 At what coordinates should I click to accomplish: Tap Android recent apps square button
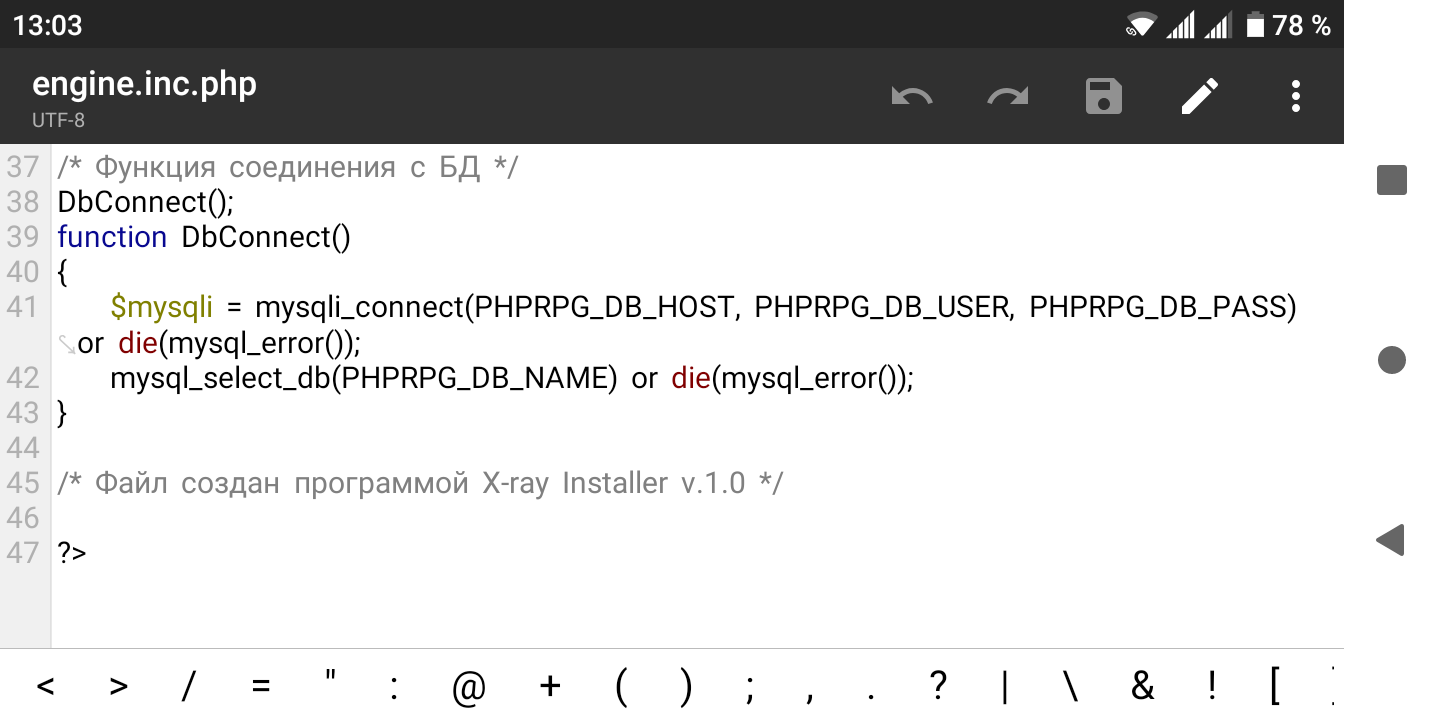click(1392, 180)
